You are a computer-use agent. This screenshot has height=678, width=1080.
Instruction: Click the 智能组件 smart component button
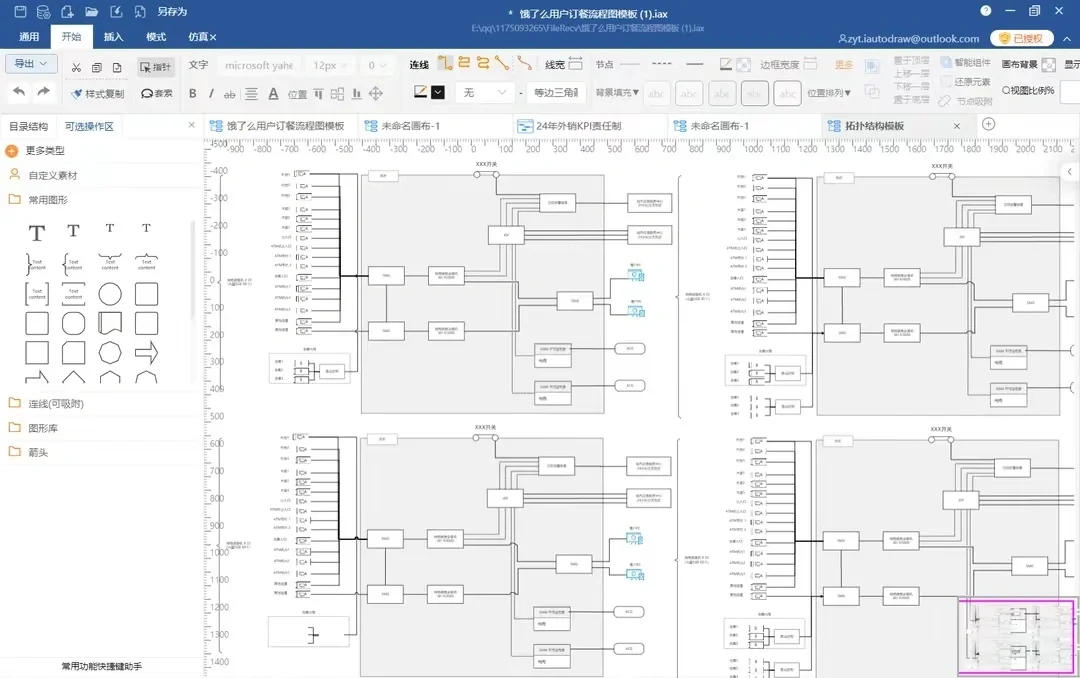(x=965, y=62)
